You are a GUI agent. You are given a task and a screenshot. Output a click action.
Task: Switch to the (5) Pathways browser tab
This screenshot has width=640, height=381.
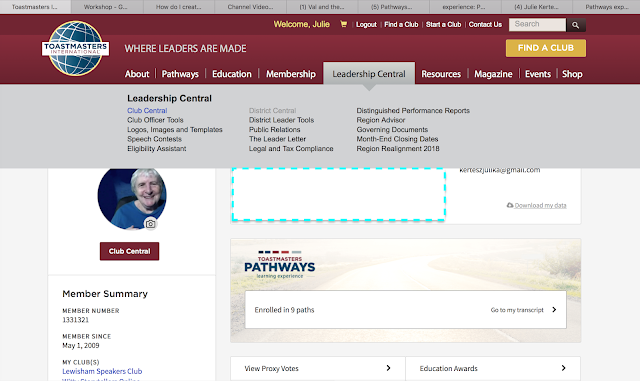(x=392, y=7)
